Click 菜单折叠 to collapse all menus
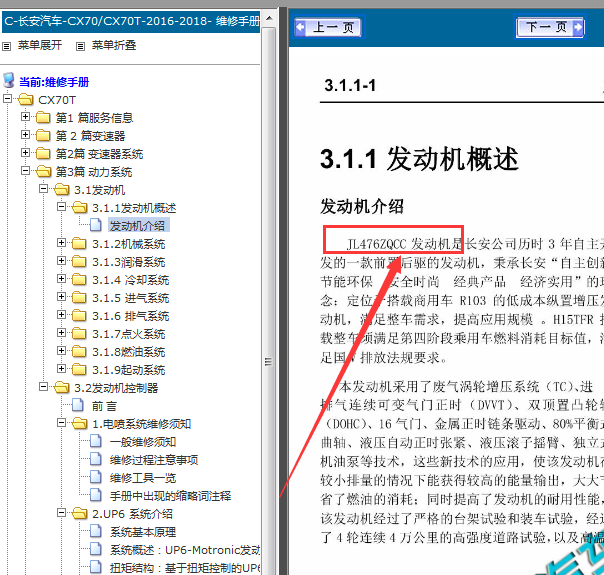Image resolution: width=604 pixels, height=575 pixels. tap(114, 45)
